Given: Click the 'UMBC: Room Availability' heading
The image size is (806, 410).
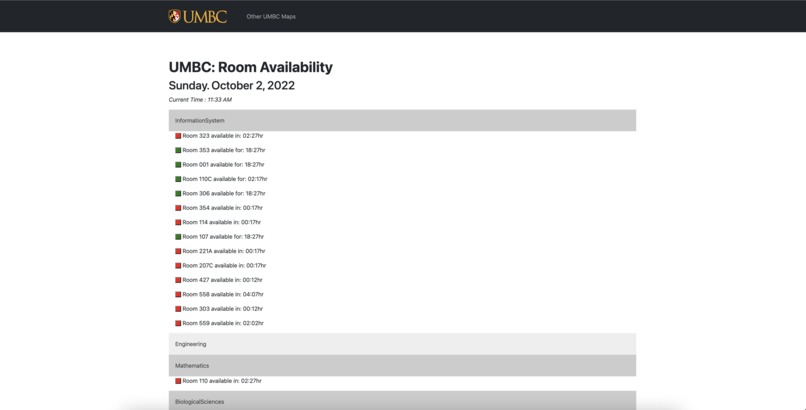Looking at the screenshot, I should pyautogui.click(x=251, y=67).
